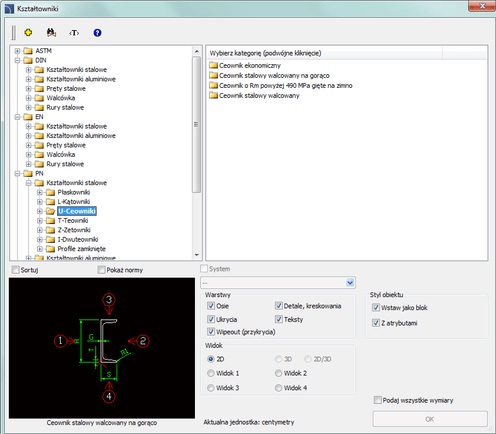
Task: Collapse the DIN tree node
Action: tap(17, 60)
